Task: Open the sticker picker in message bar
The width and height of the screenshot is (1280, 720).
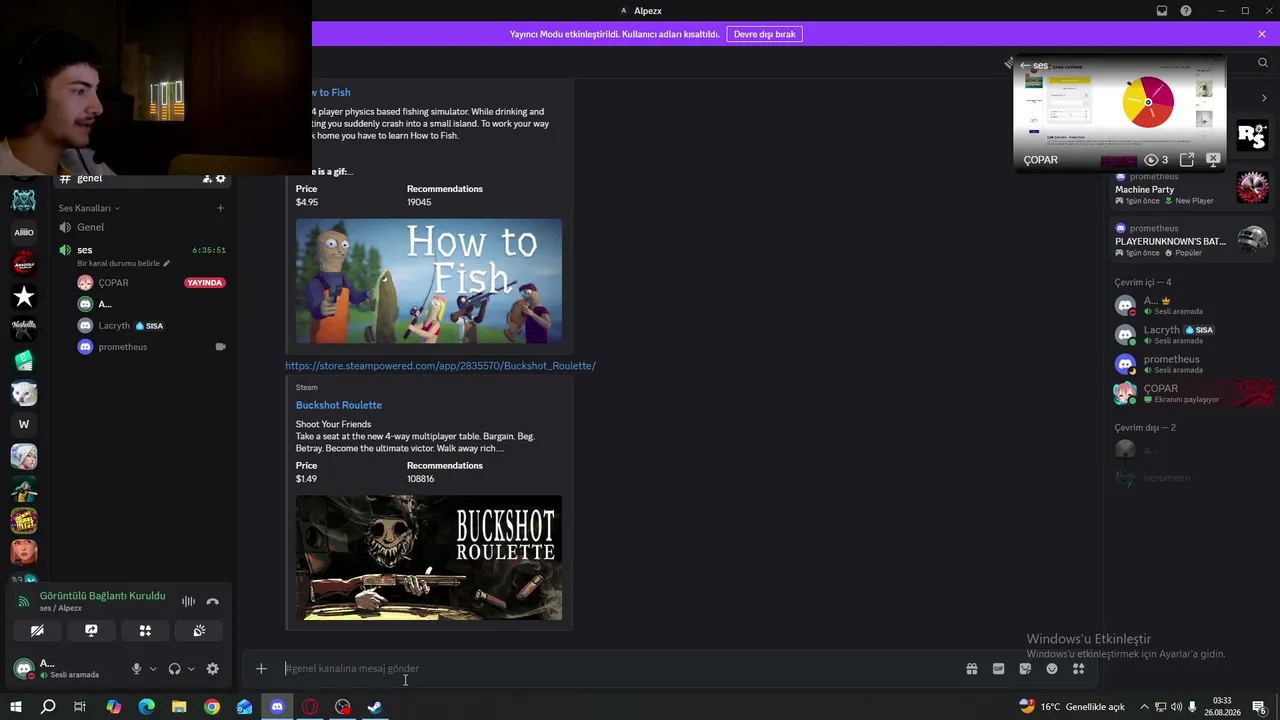Action: click(1025, 669)
